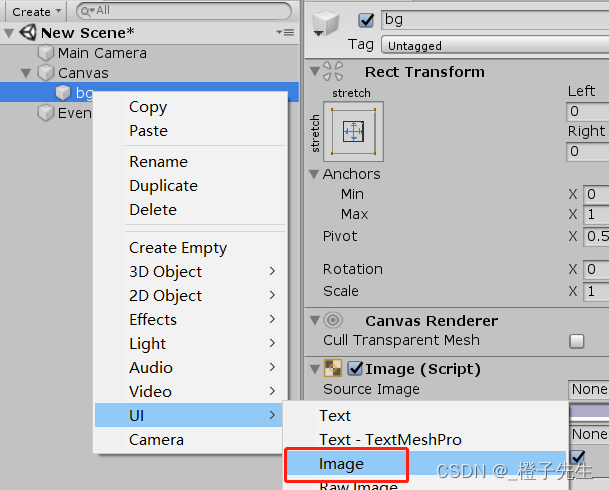The height and width of the screenshot is (490, 609).
Task: Click the Canvas cube icon
Action: (x=46, y=73)
